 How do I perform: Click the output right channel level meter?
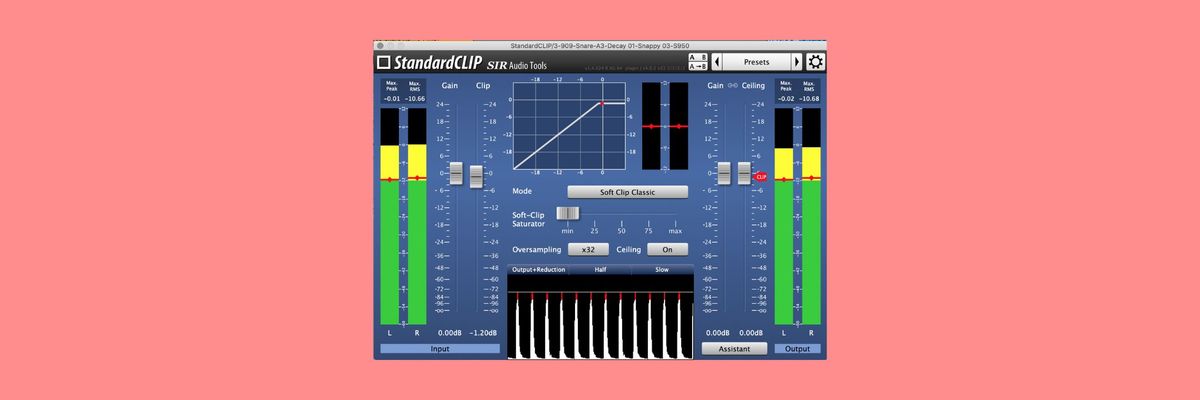(812, 217)
